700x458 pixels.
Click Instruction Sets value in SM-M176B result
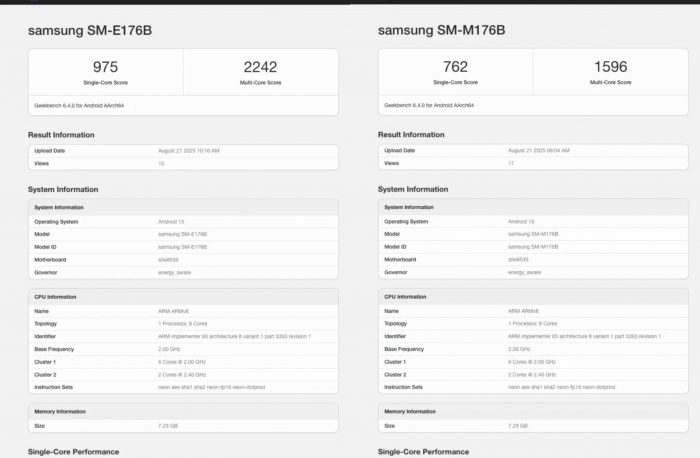point(561,387)
